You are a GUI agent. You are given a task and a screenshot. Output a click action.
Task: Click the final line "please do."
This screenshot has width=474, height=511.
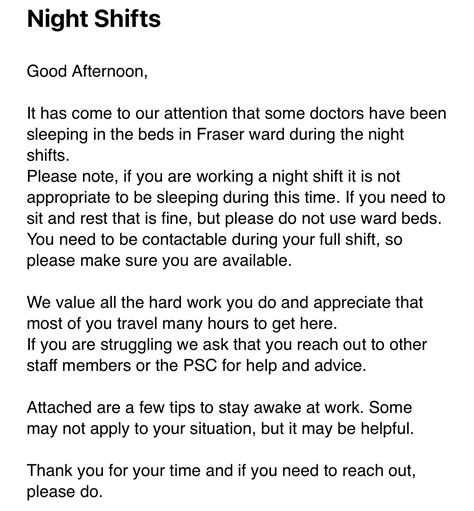pos(64,492)
